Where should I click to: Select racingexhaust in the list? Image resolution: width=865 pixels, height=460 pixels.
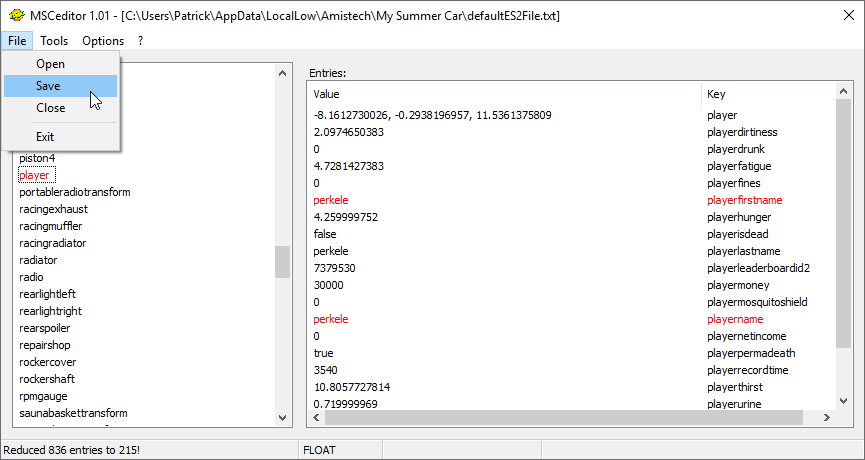click(x=53, y=210)
